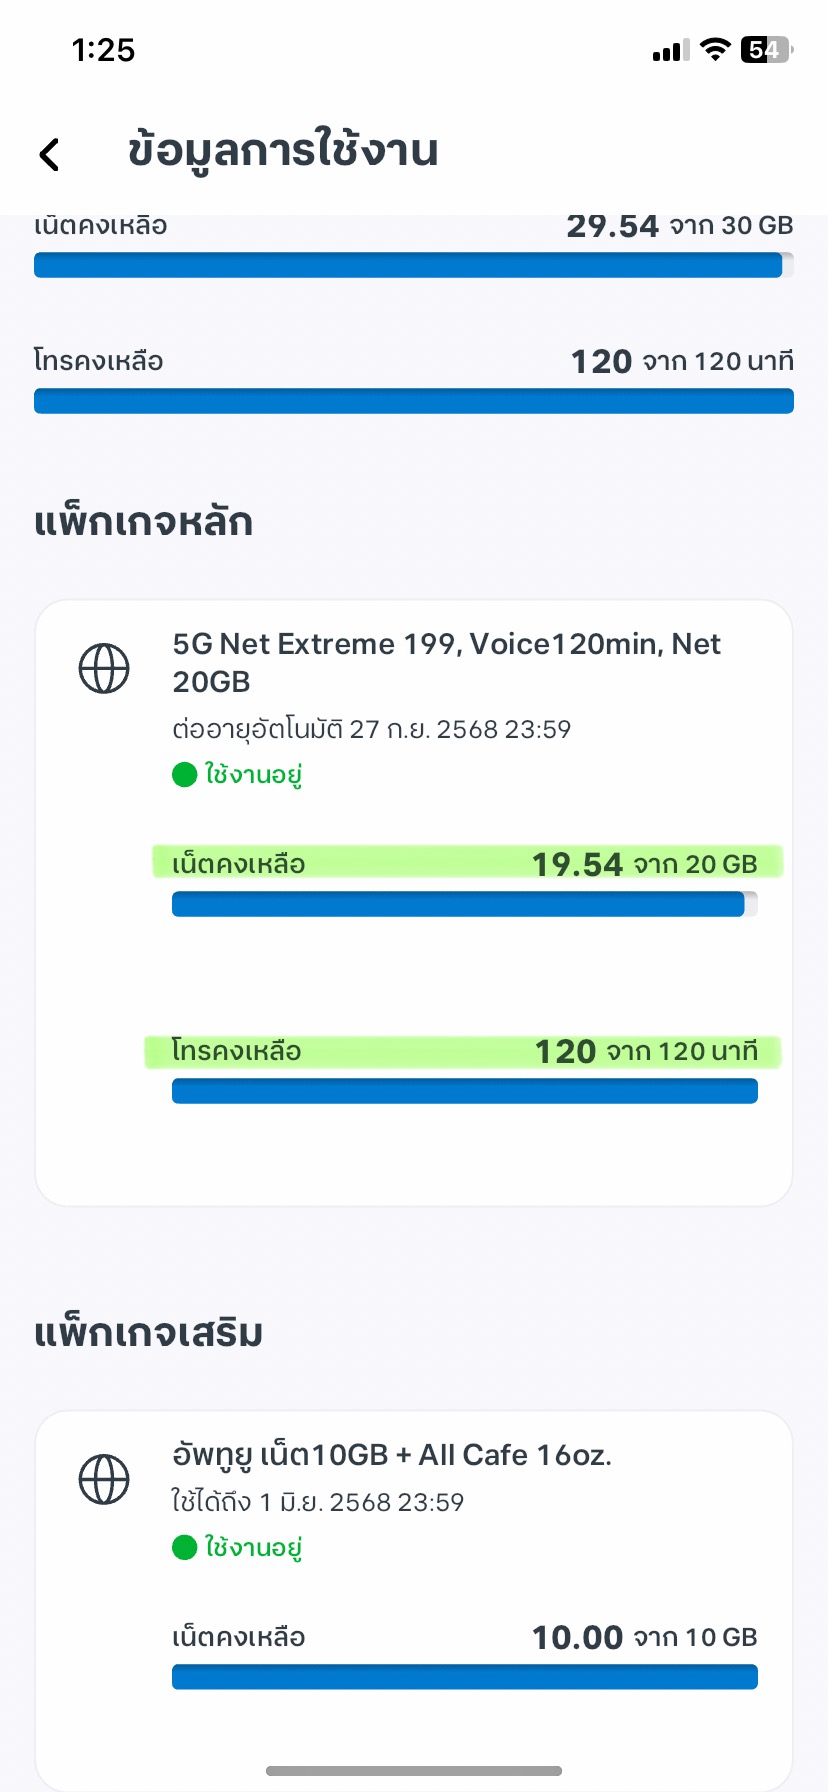Tap the 29.54 of 30 GB summary bar
The image size is (828, 1792).
[413, 265]
